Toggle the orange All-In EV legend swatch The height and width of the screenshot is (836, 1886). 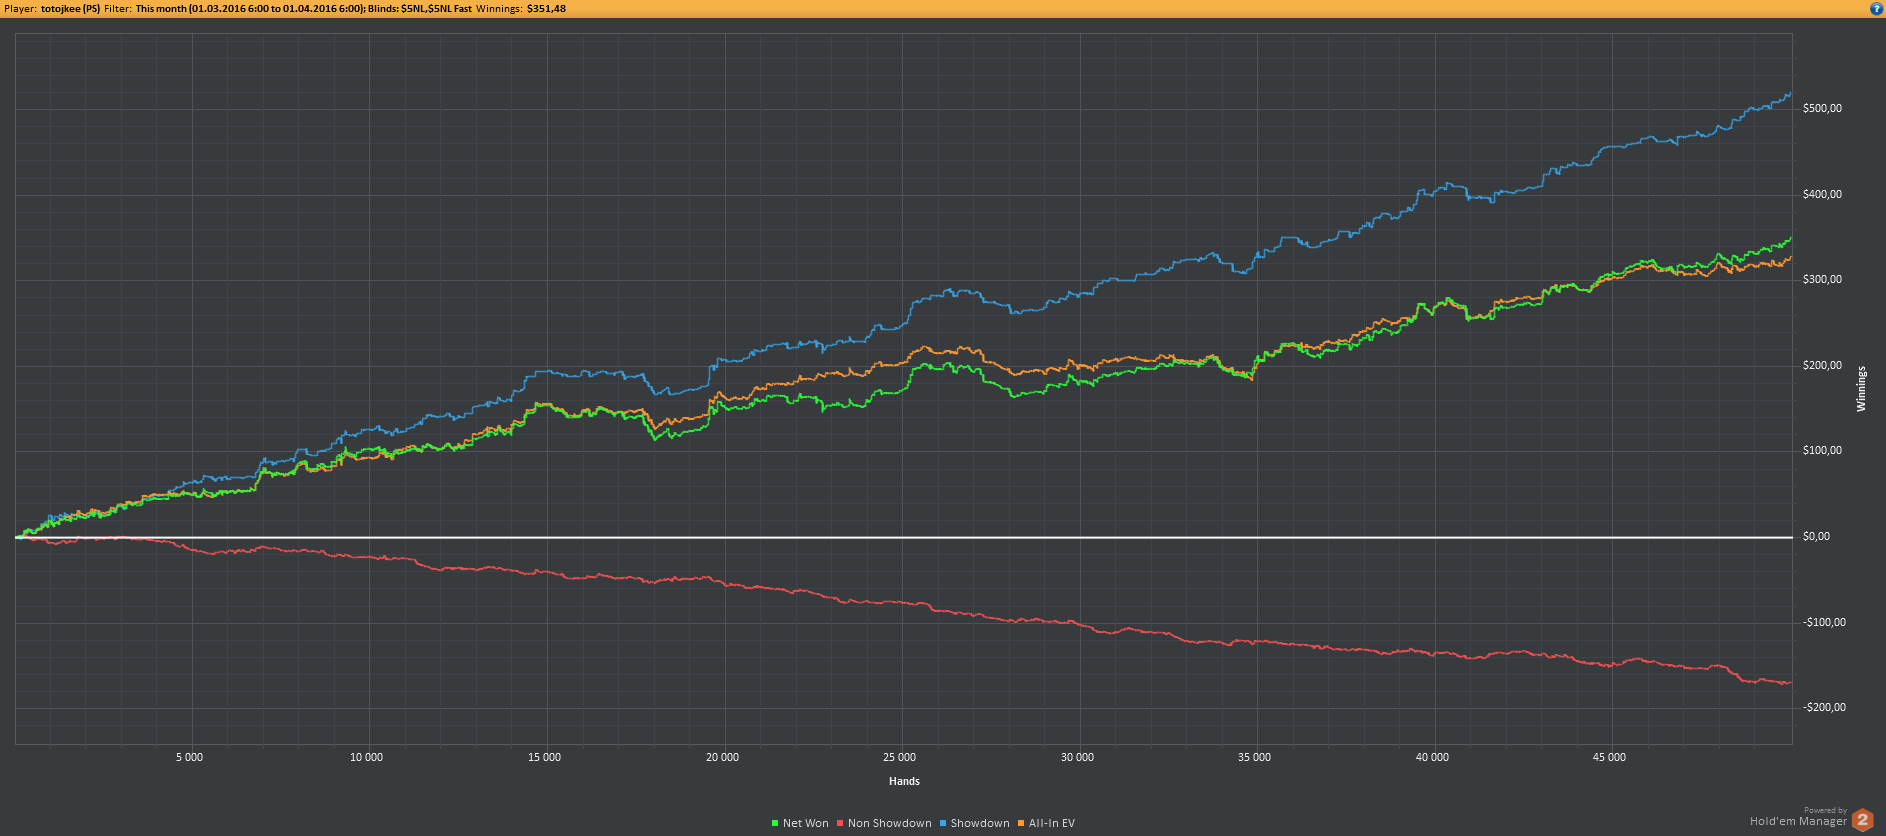[1021, 823]
